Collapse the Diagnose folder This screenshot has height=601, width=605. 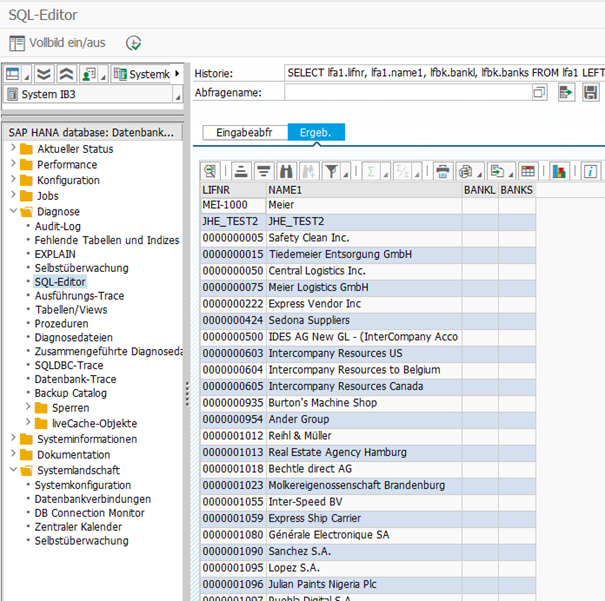14,212
